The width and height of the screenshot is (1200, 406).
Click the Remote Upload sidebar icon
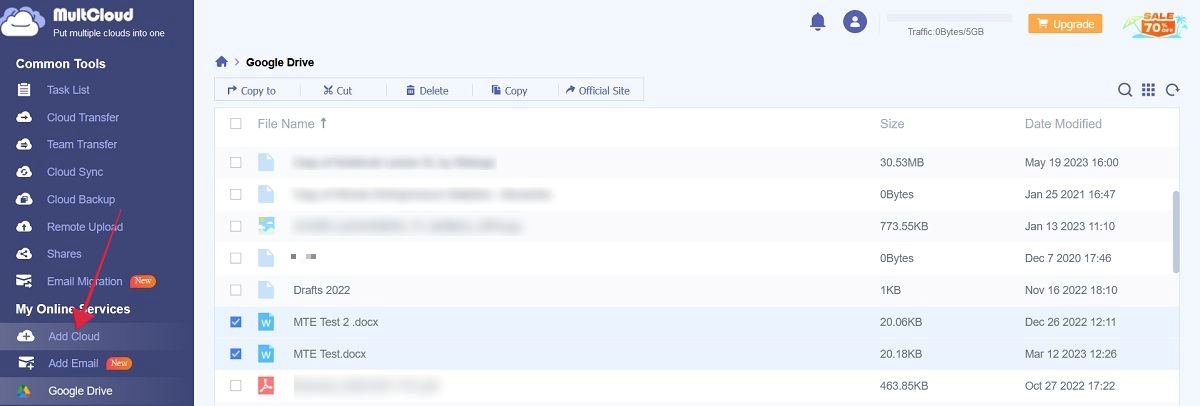coord(25,227)
